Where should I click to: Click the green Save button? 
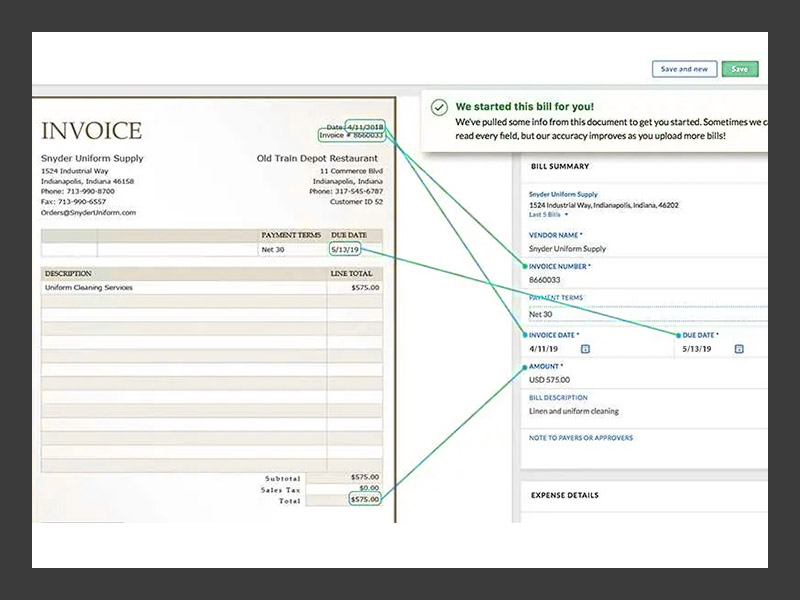[740, 69]
